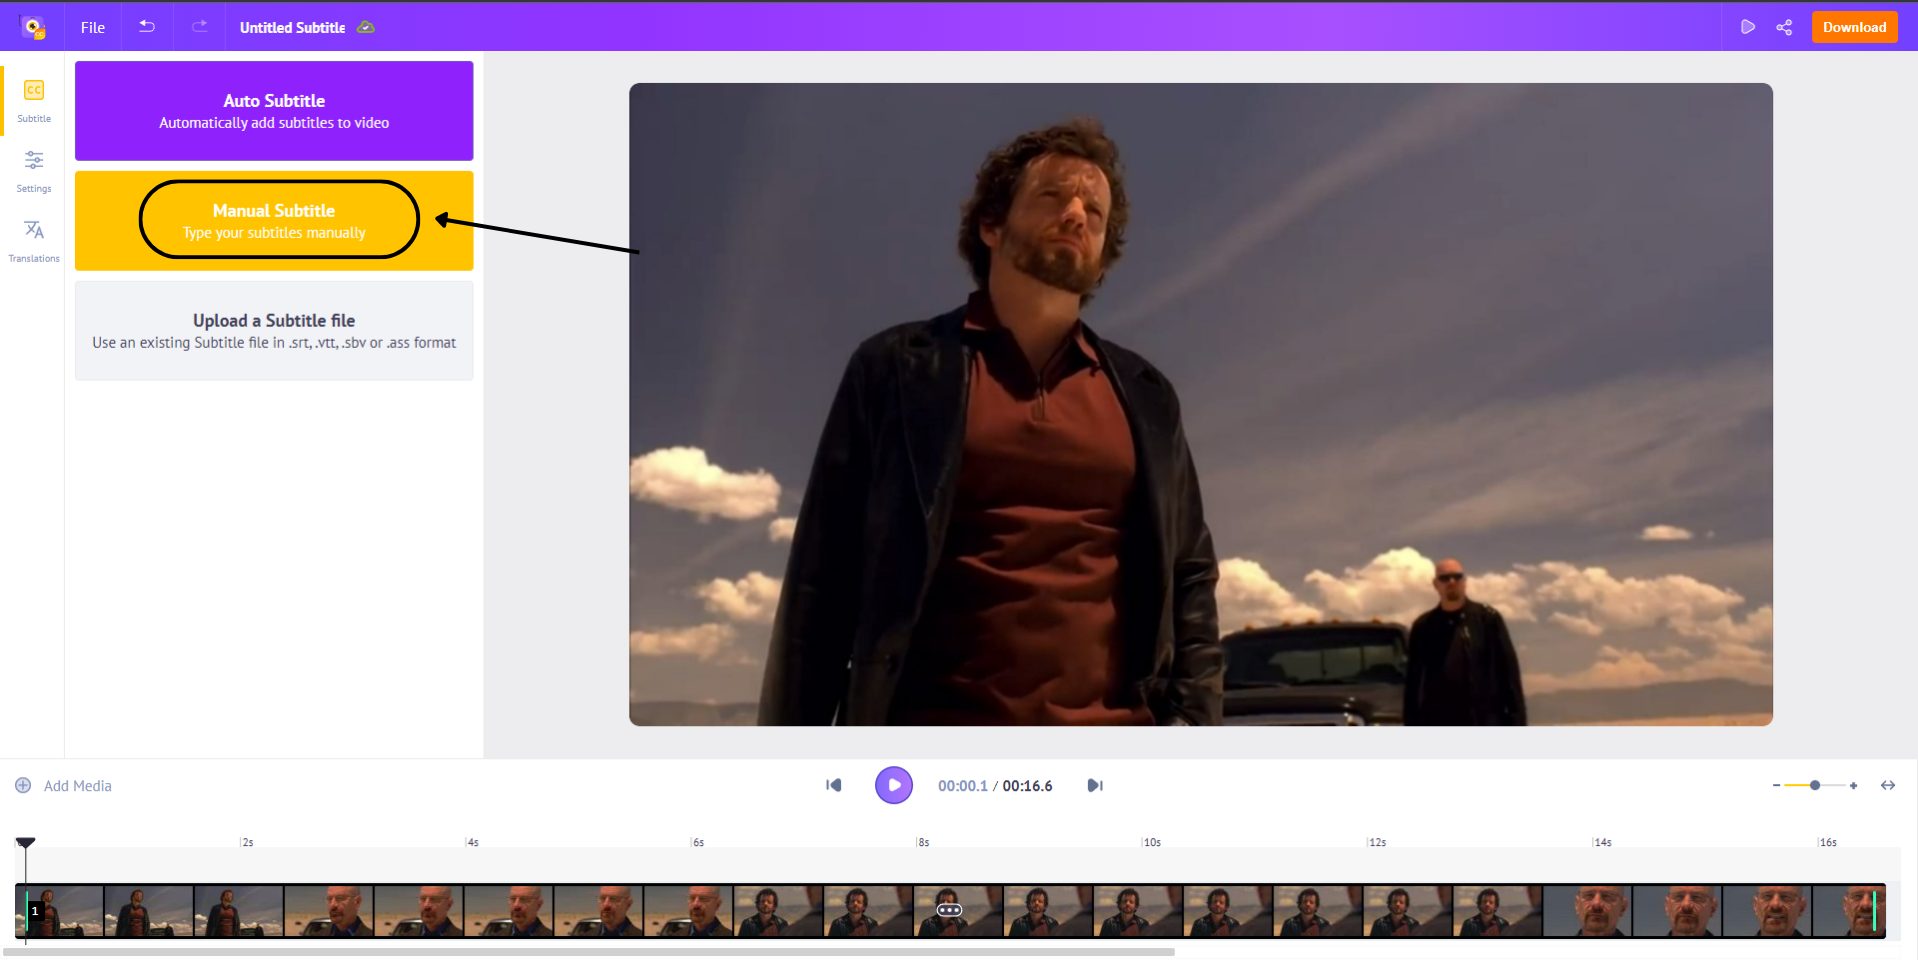Choose Manual Subtitle option

click(274, 220)
